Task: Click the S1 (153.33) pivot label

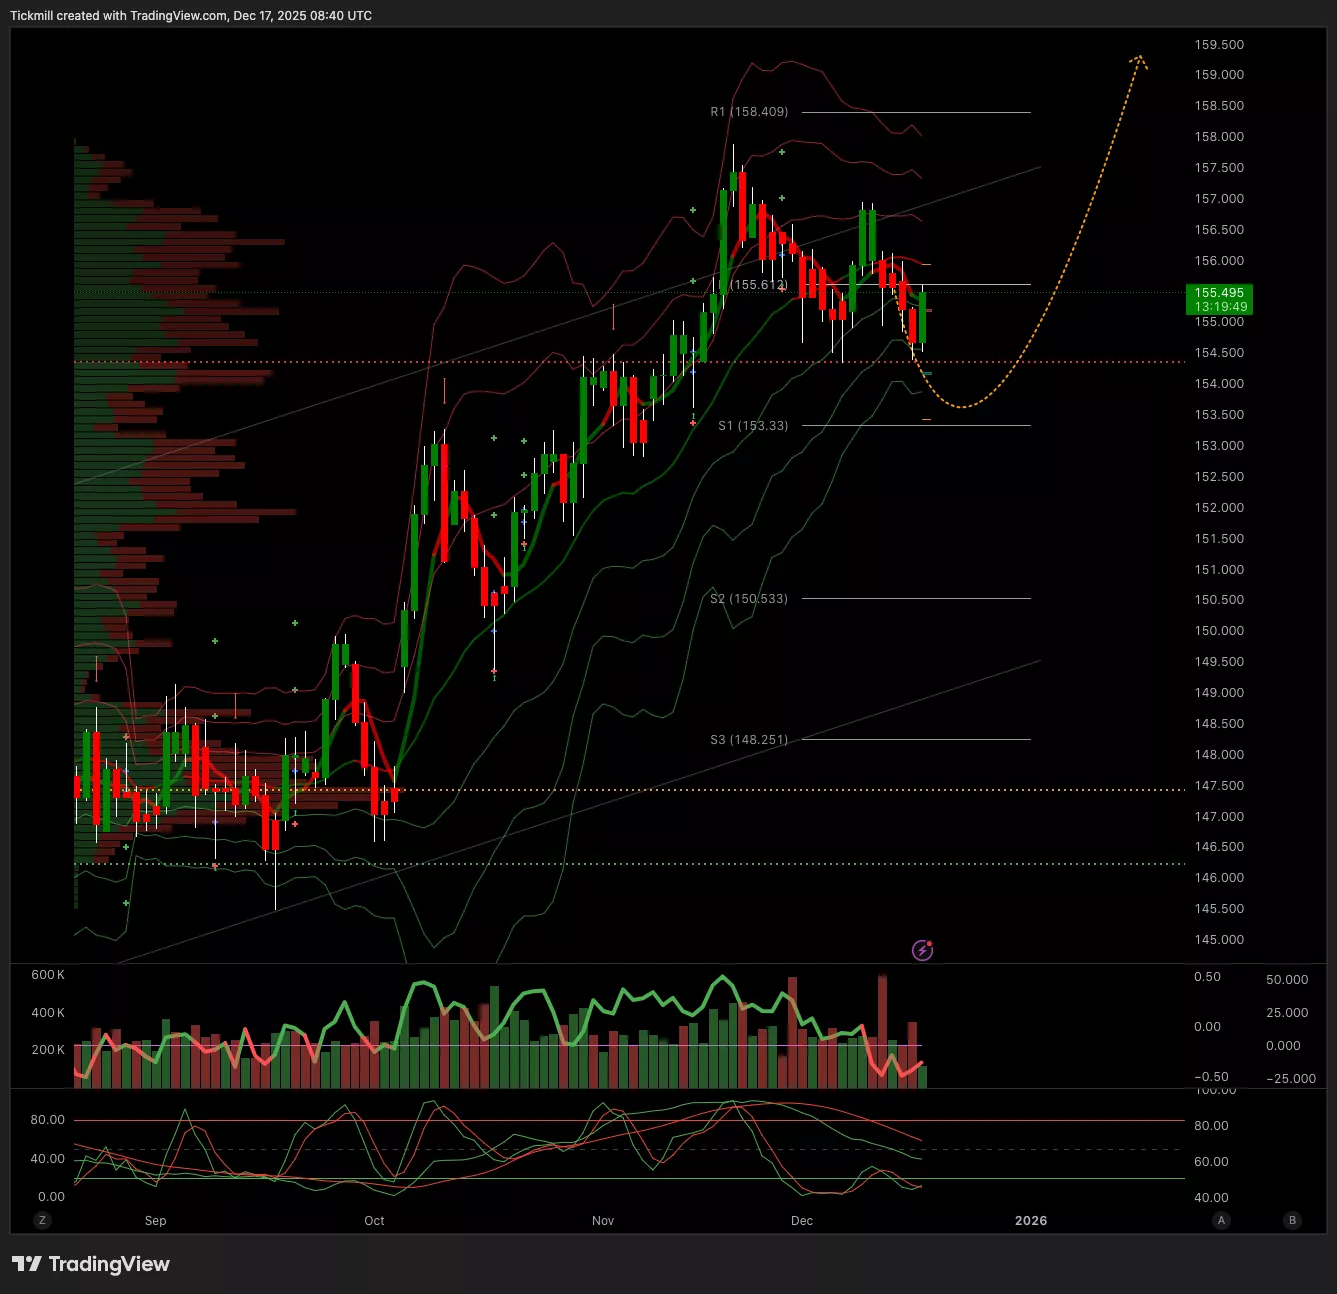Action: (753, 426)
